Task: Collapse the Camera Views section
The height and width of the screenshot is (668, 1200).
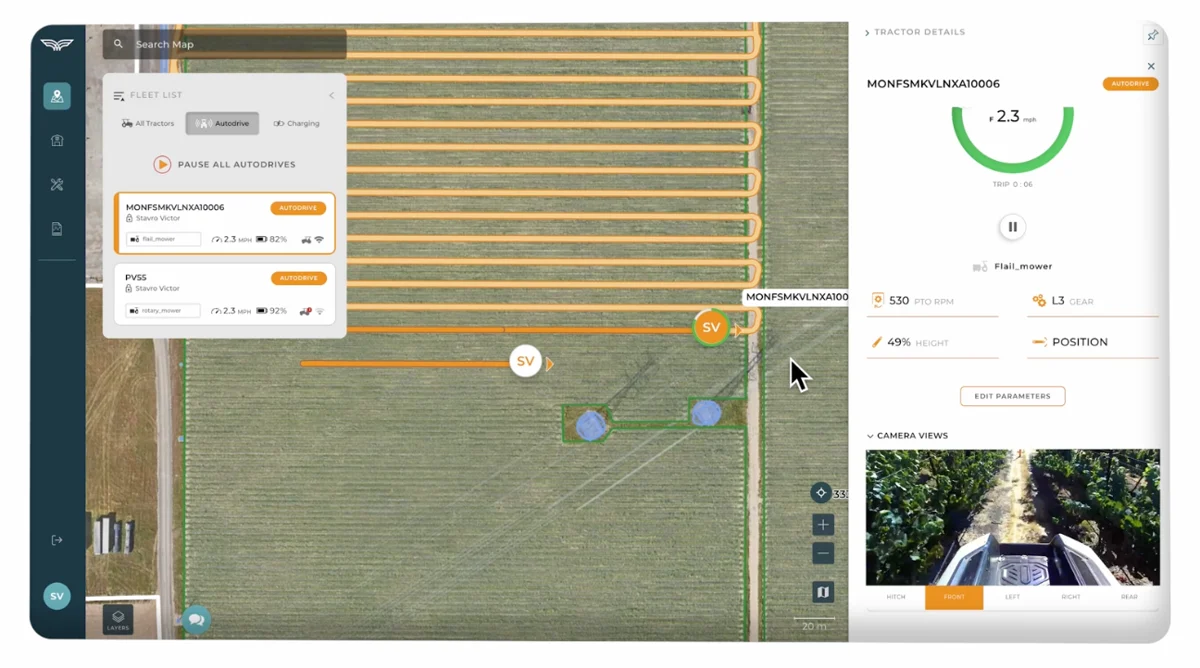Action: pyautogui.click(x=870, y=436)
